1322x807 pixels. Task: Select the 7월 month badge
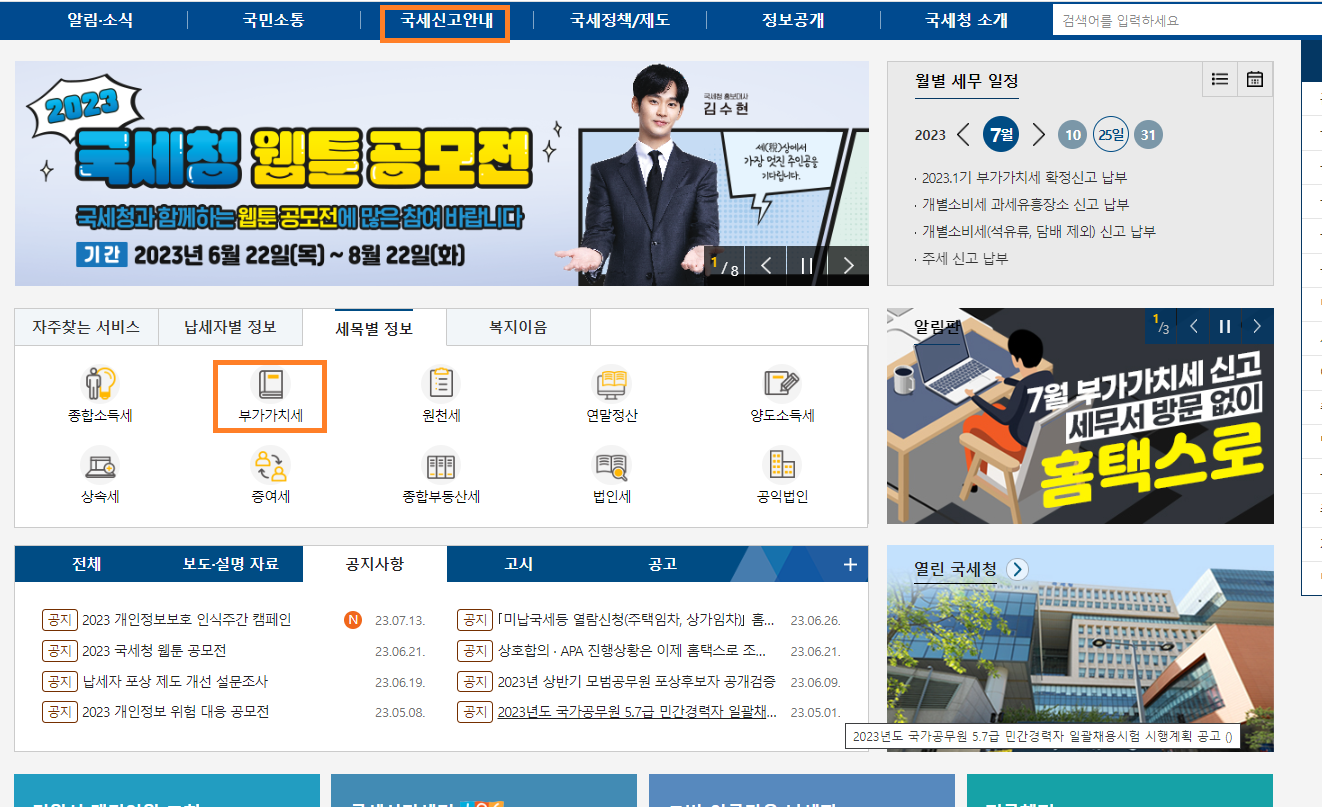pos(1001,134)
